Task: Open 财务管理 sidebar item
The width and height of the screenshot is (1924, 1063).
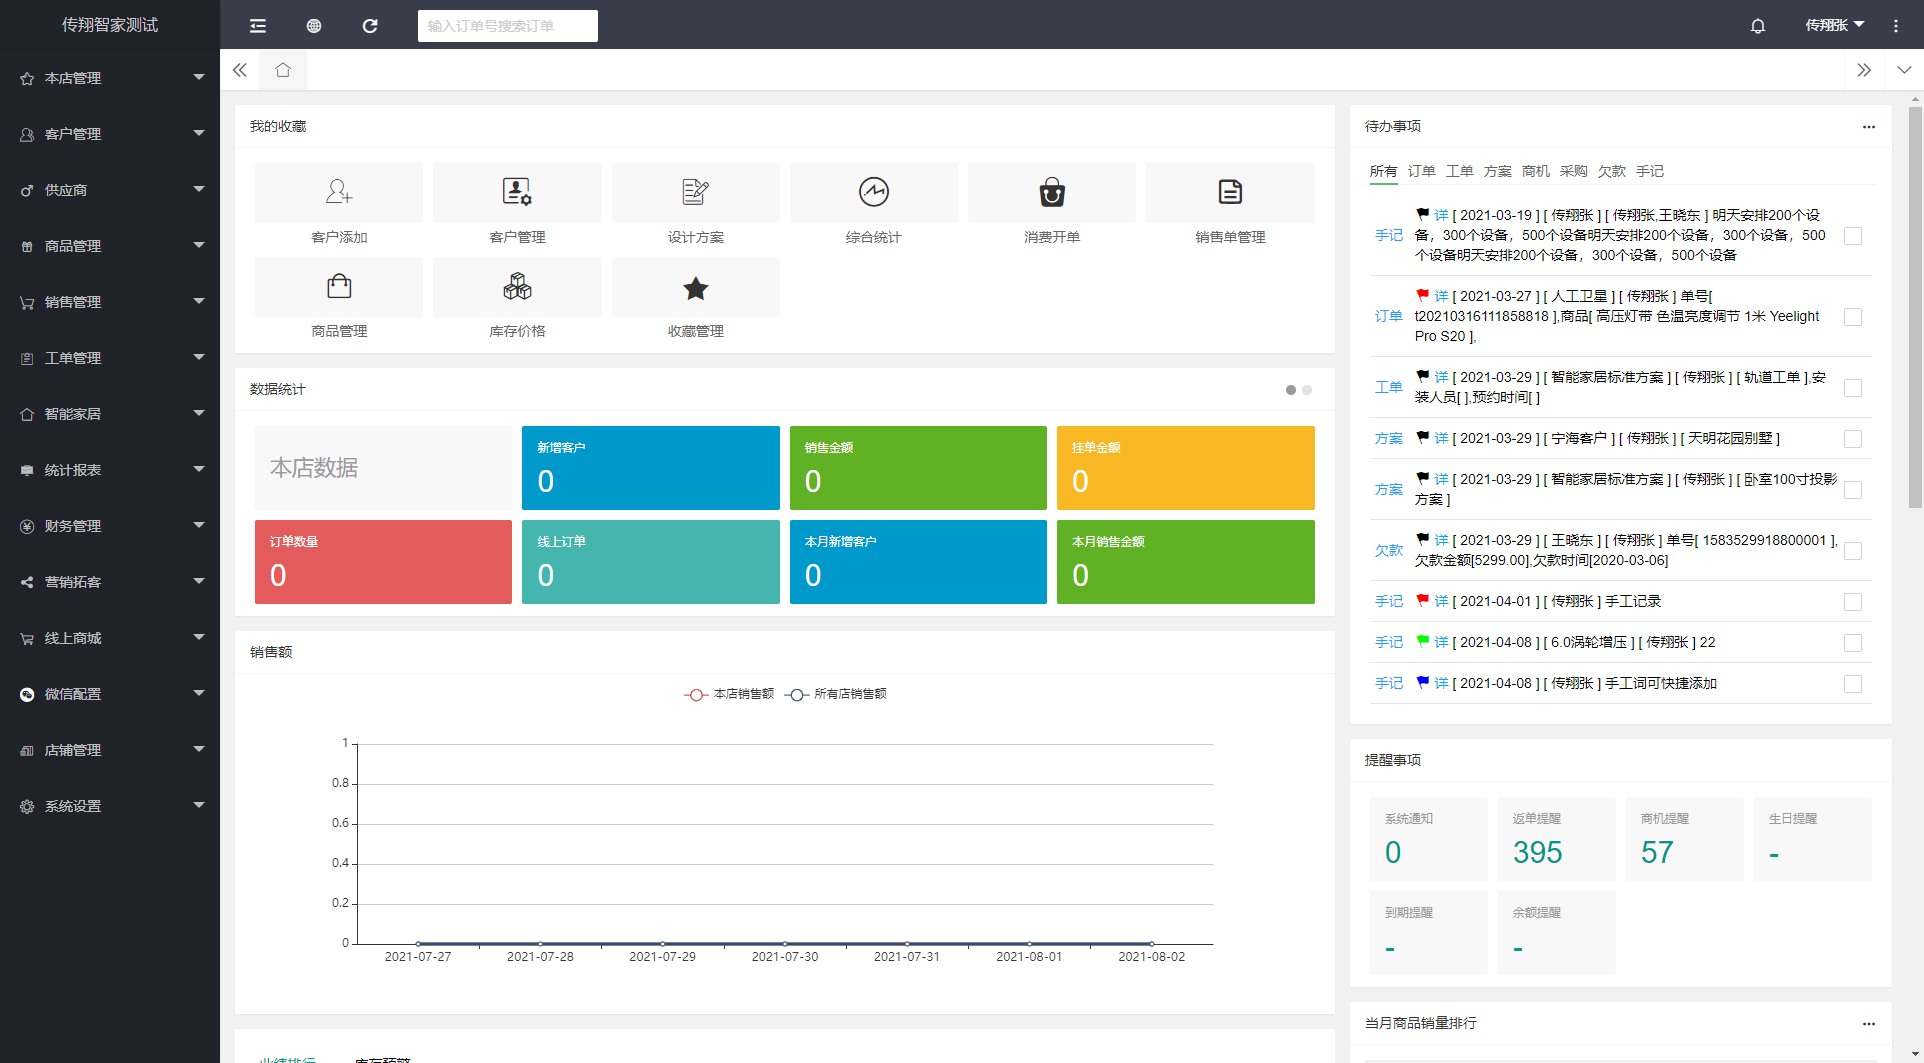Action: tap(110, 526)
